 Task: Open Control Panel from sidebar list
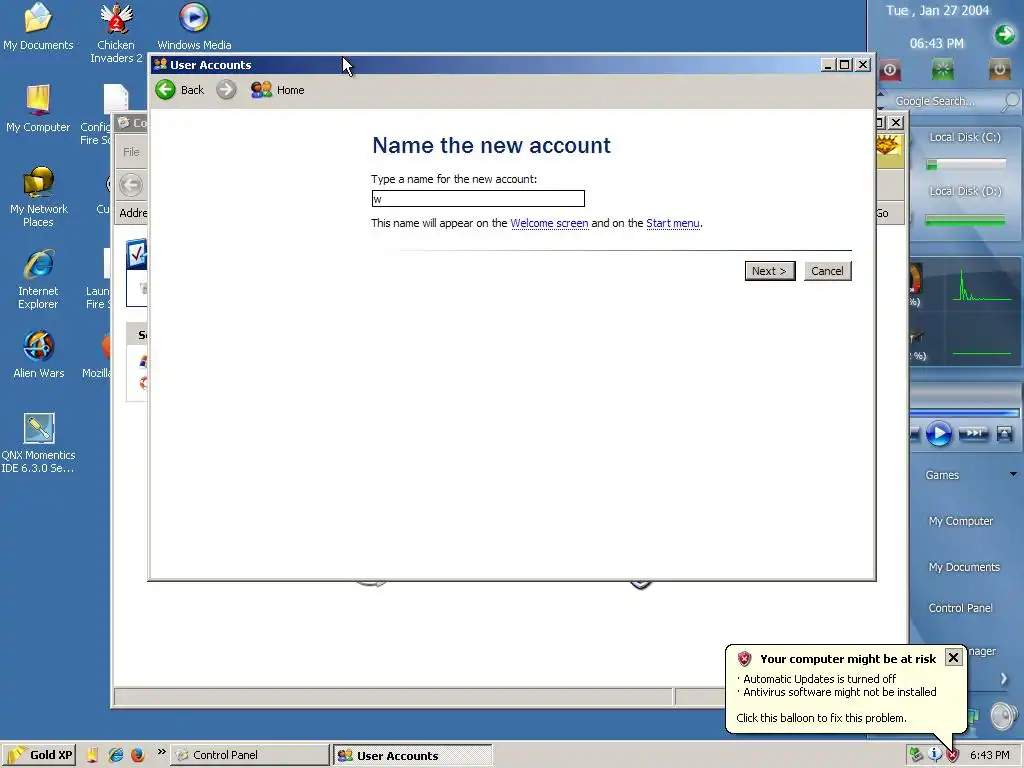click(961, 608)
